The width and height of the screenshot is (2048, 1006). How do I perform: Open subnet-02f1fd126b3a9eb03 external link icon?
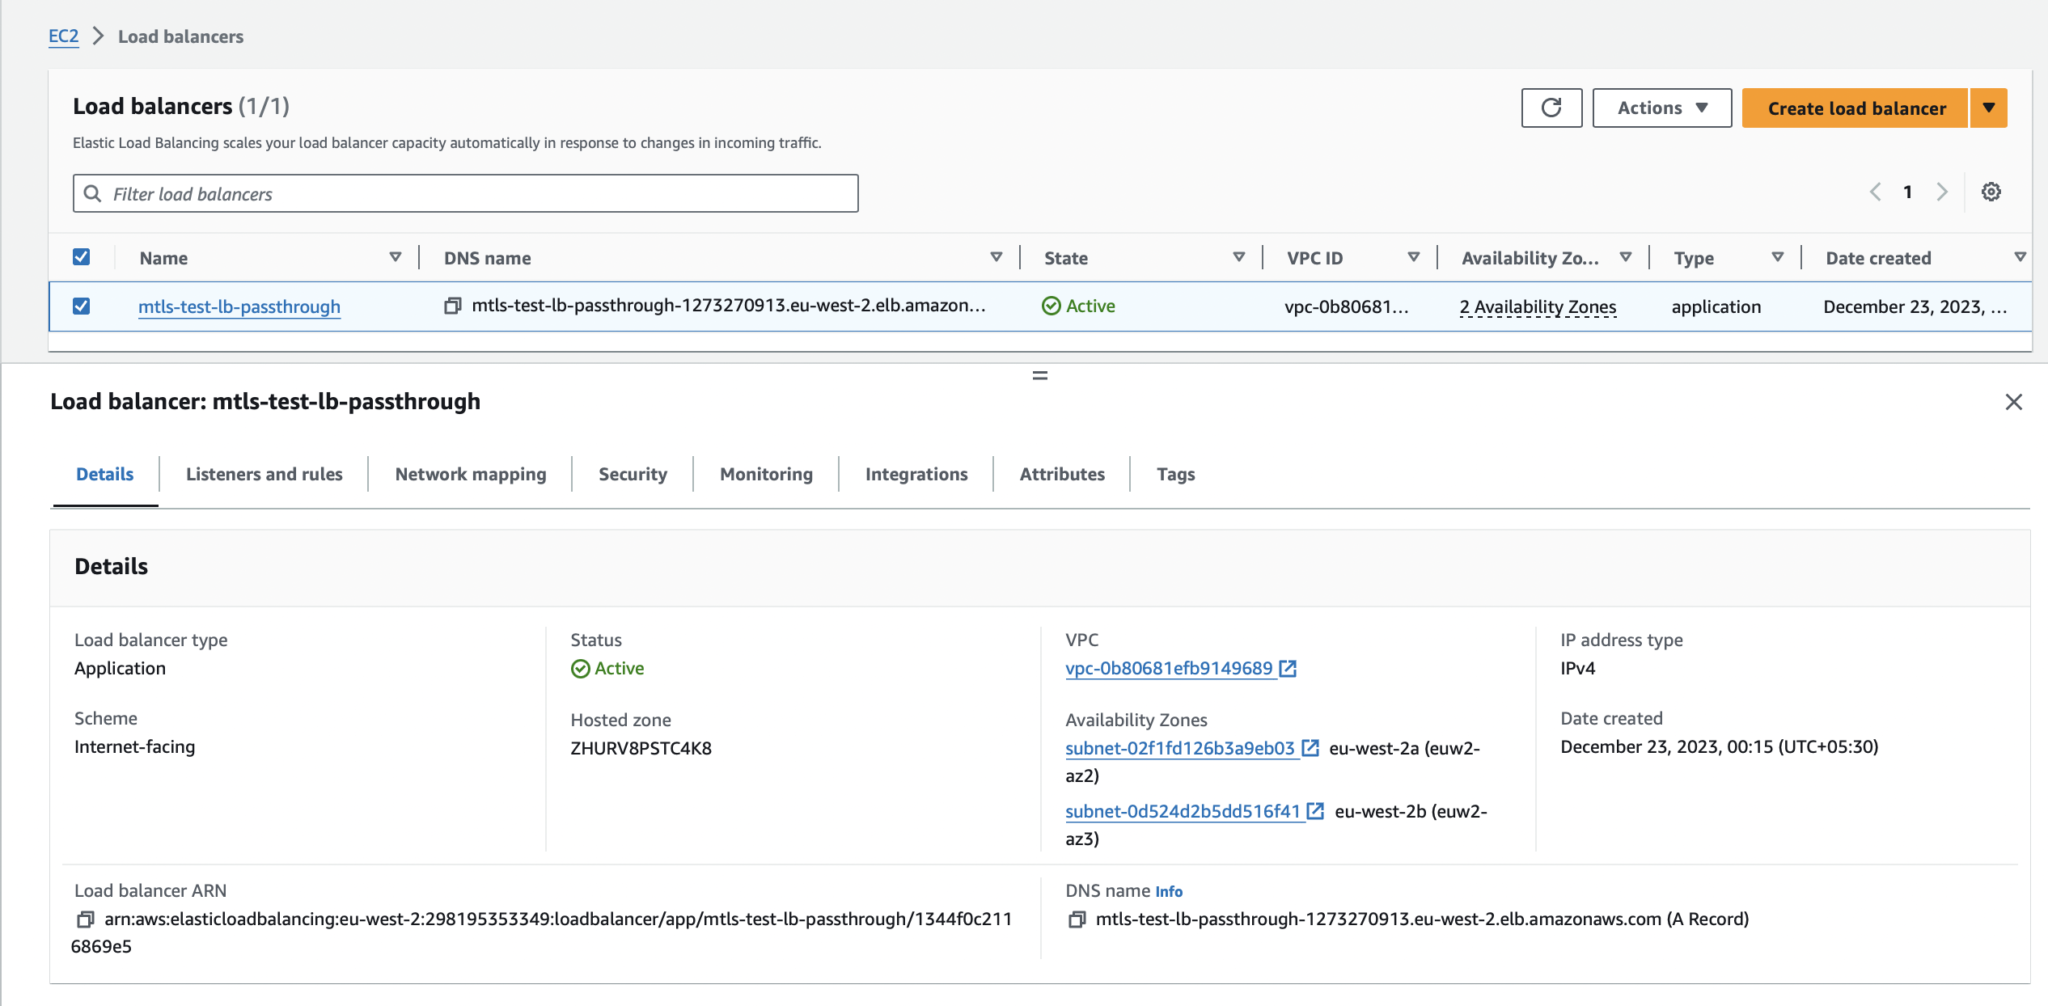tap(1311, 747)
